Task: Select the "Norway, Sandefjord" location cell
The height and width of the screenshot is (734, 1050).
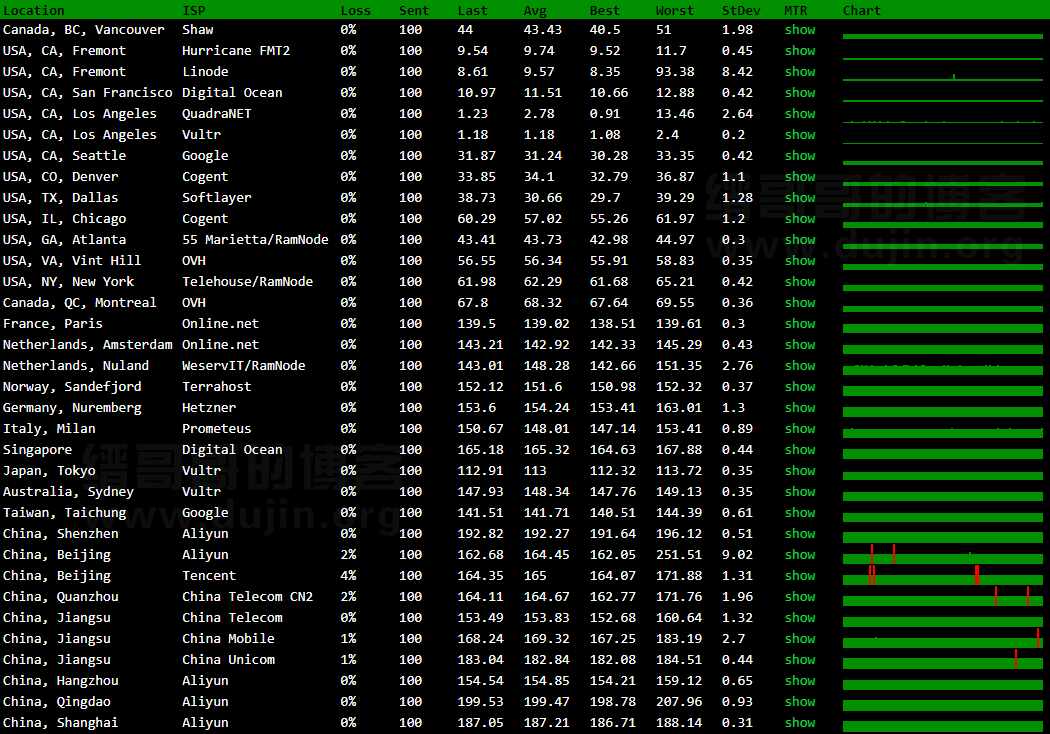Action: (72, 386)
